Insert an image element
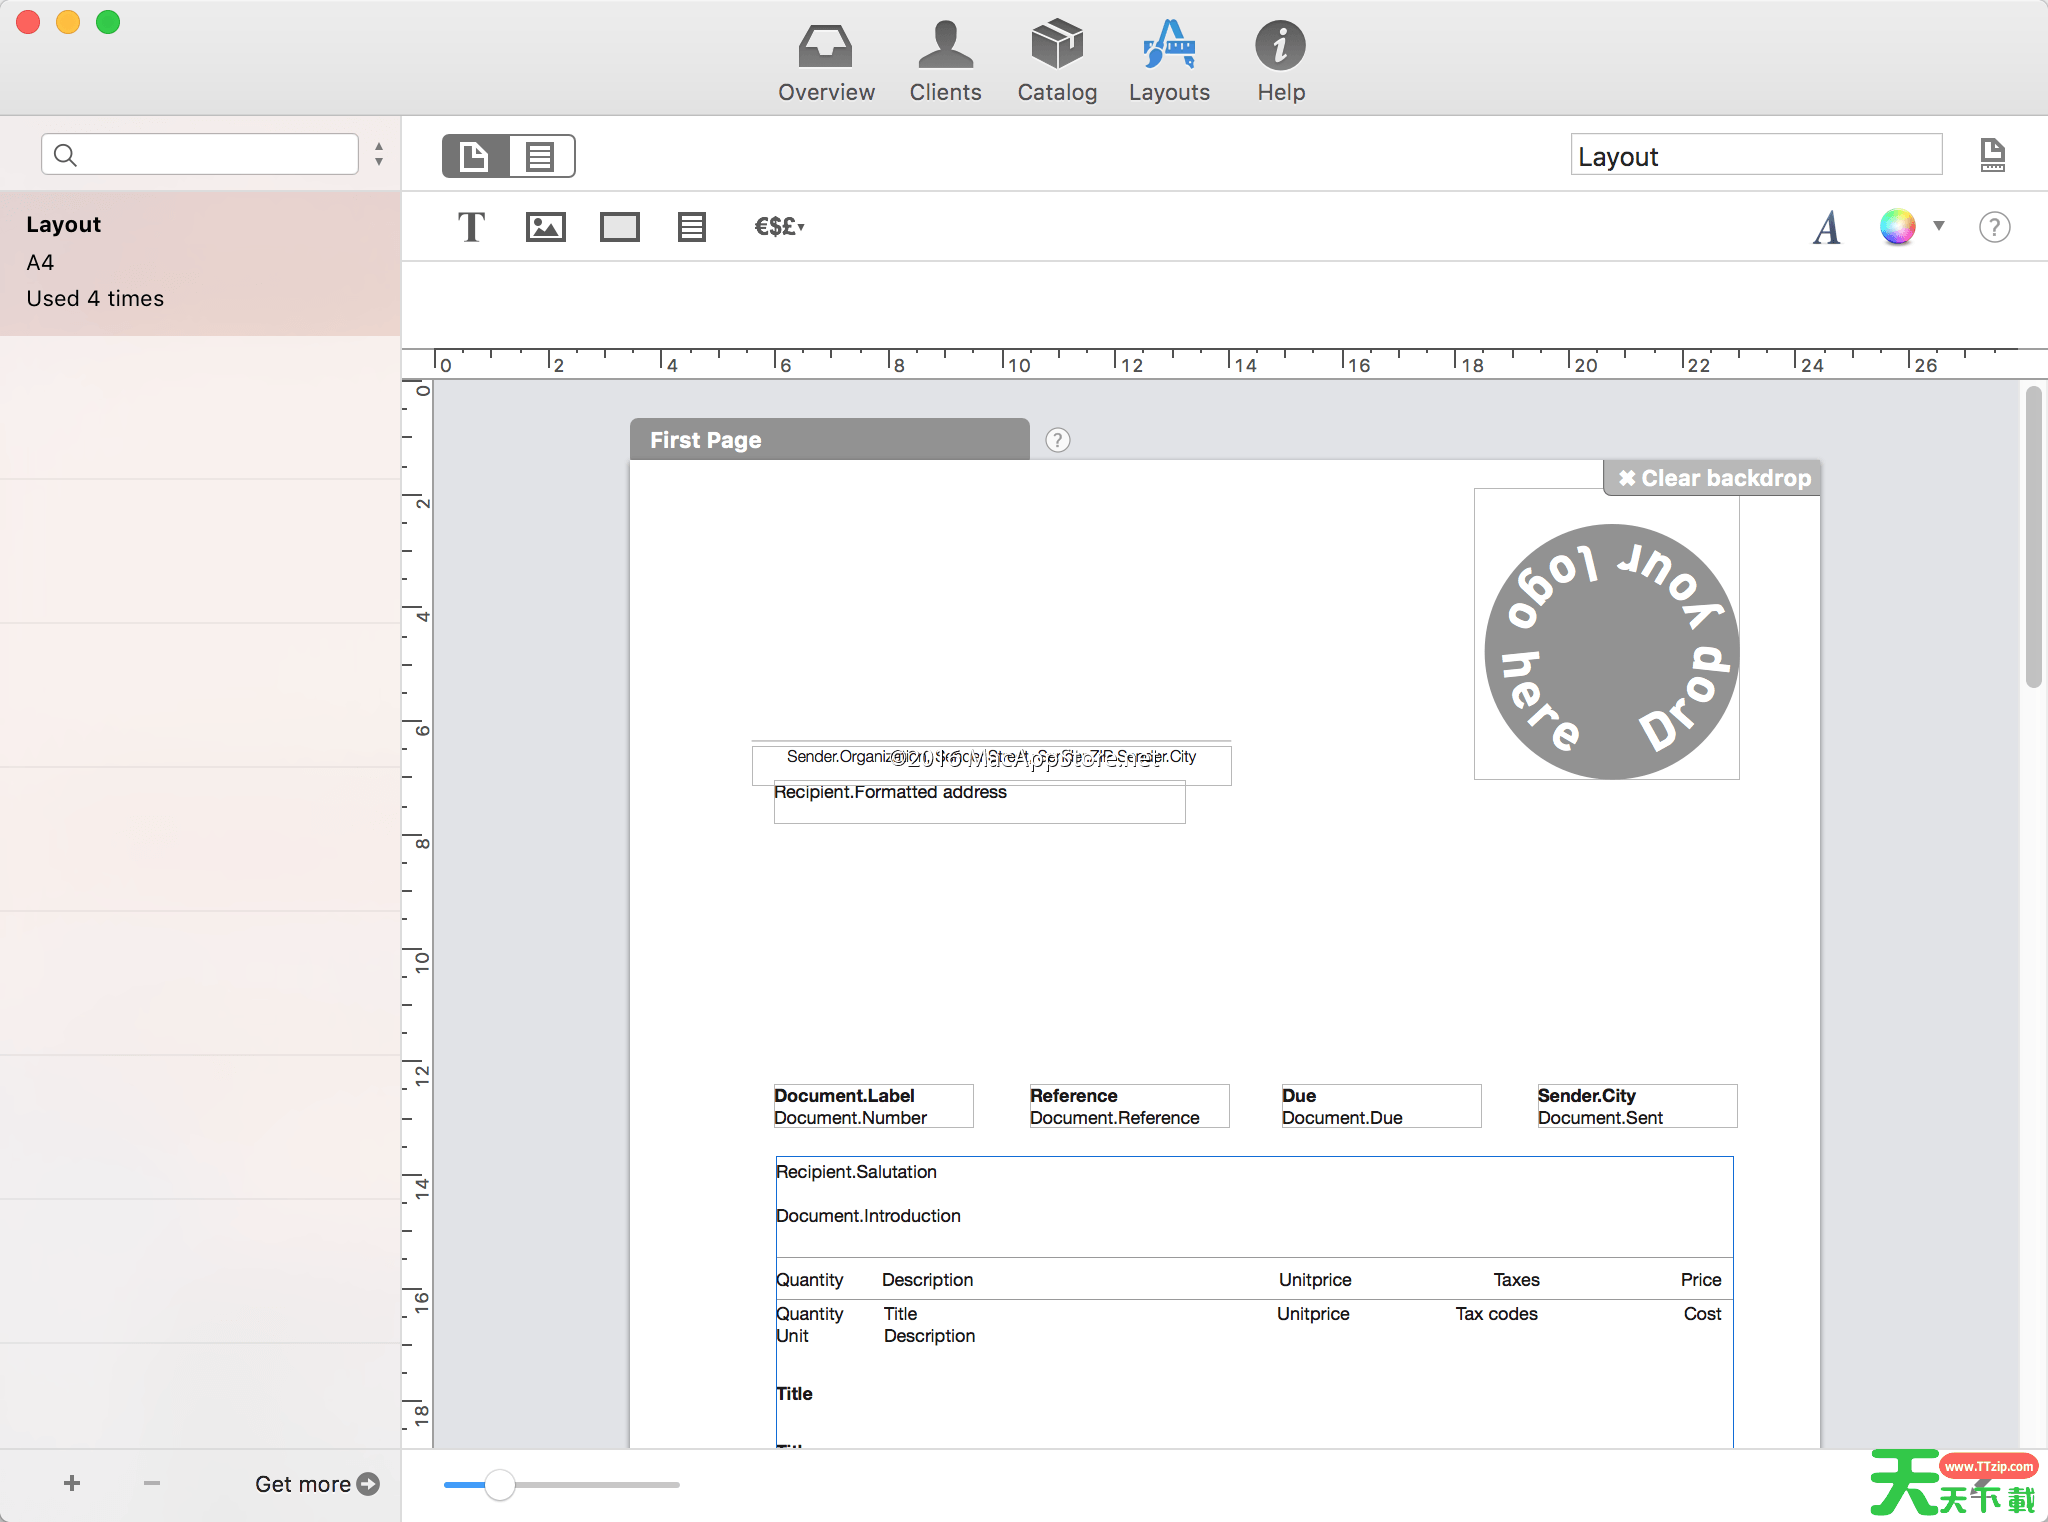This screenshot has width=2048, height=1522. click(545, 227)
